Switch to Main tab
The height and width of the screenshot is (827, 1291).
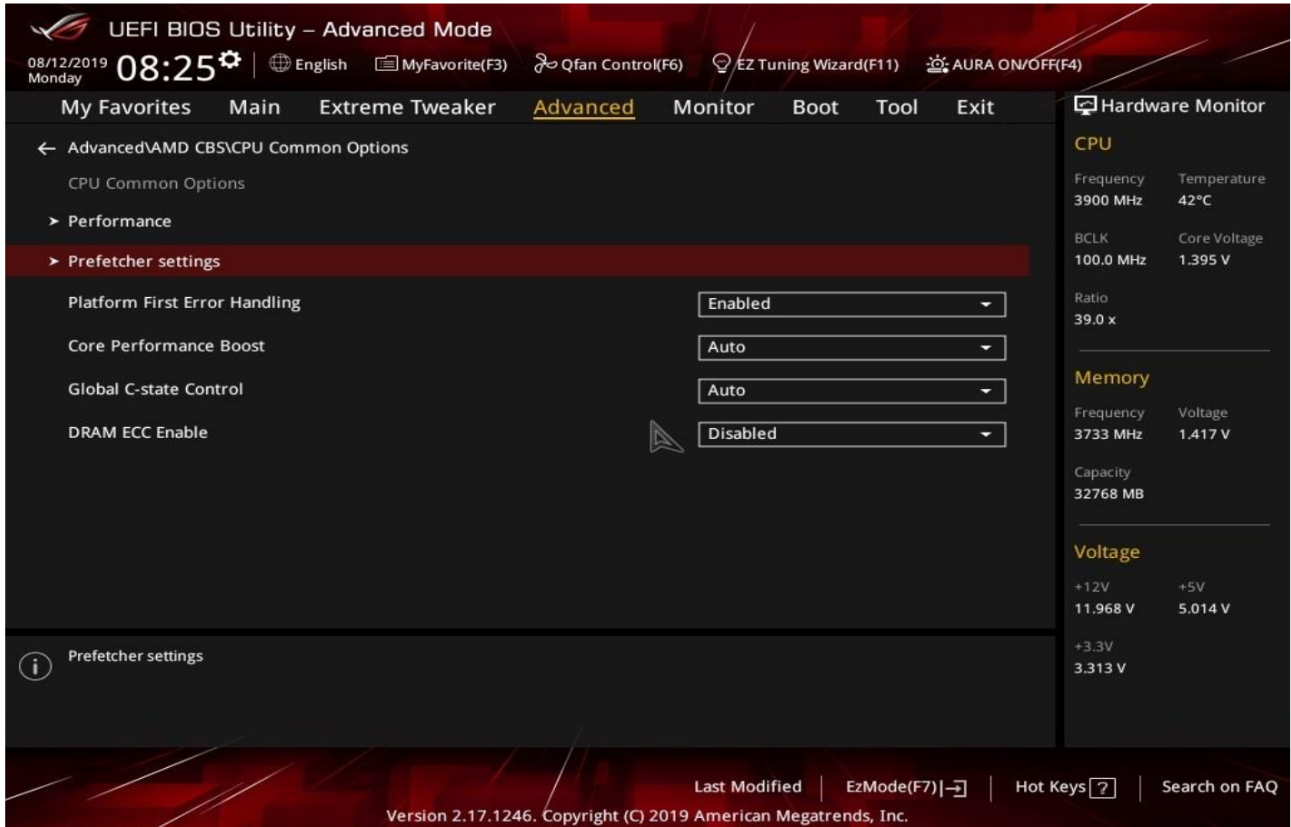tap(255, 107)
